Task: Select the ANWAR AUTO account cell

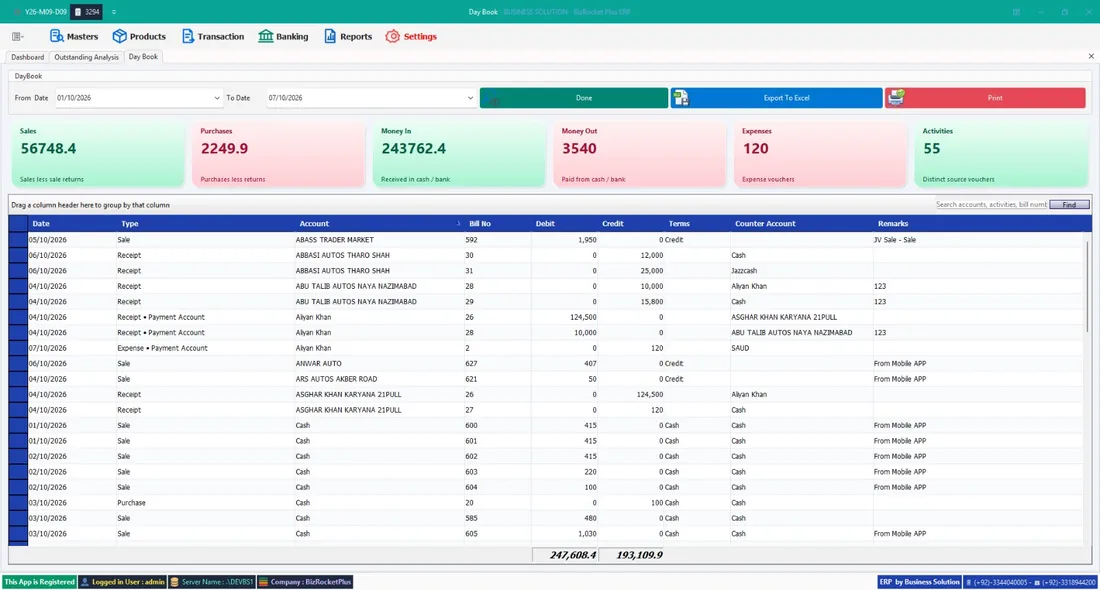Action: pyautogui.click(x=379, y=363)
